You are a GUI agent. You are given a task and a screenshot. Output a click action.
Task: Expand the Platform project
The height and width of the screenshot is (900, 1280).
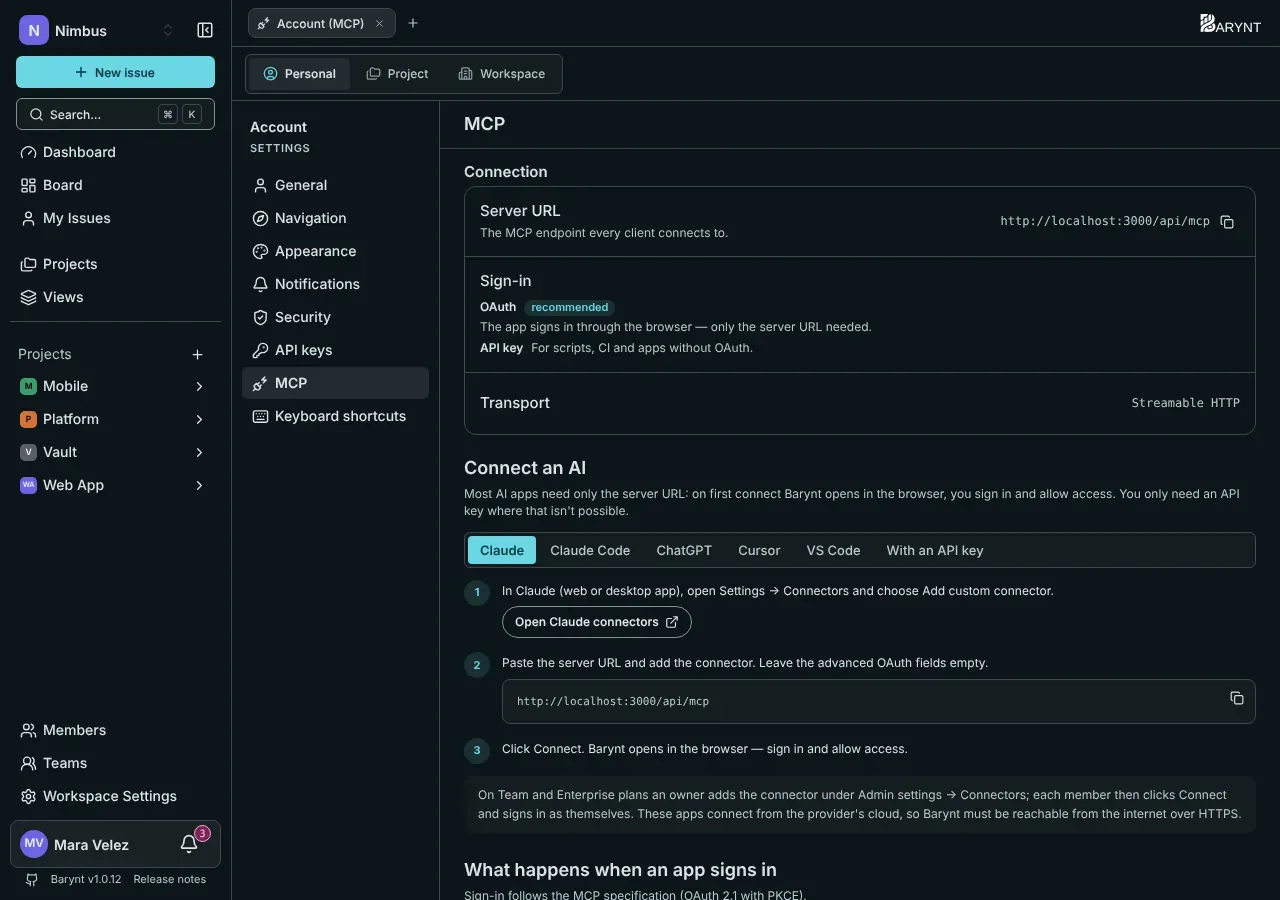point(199,419)
